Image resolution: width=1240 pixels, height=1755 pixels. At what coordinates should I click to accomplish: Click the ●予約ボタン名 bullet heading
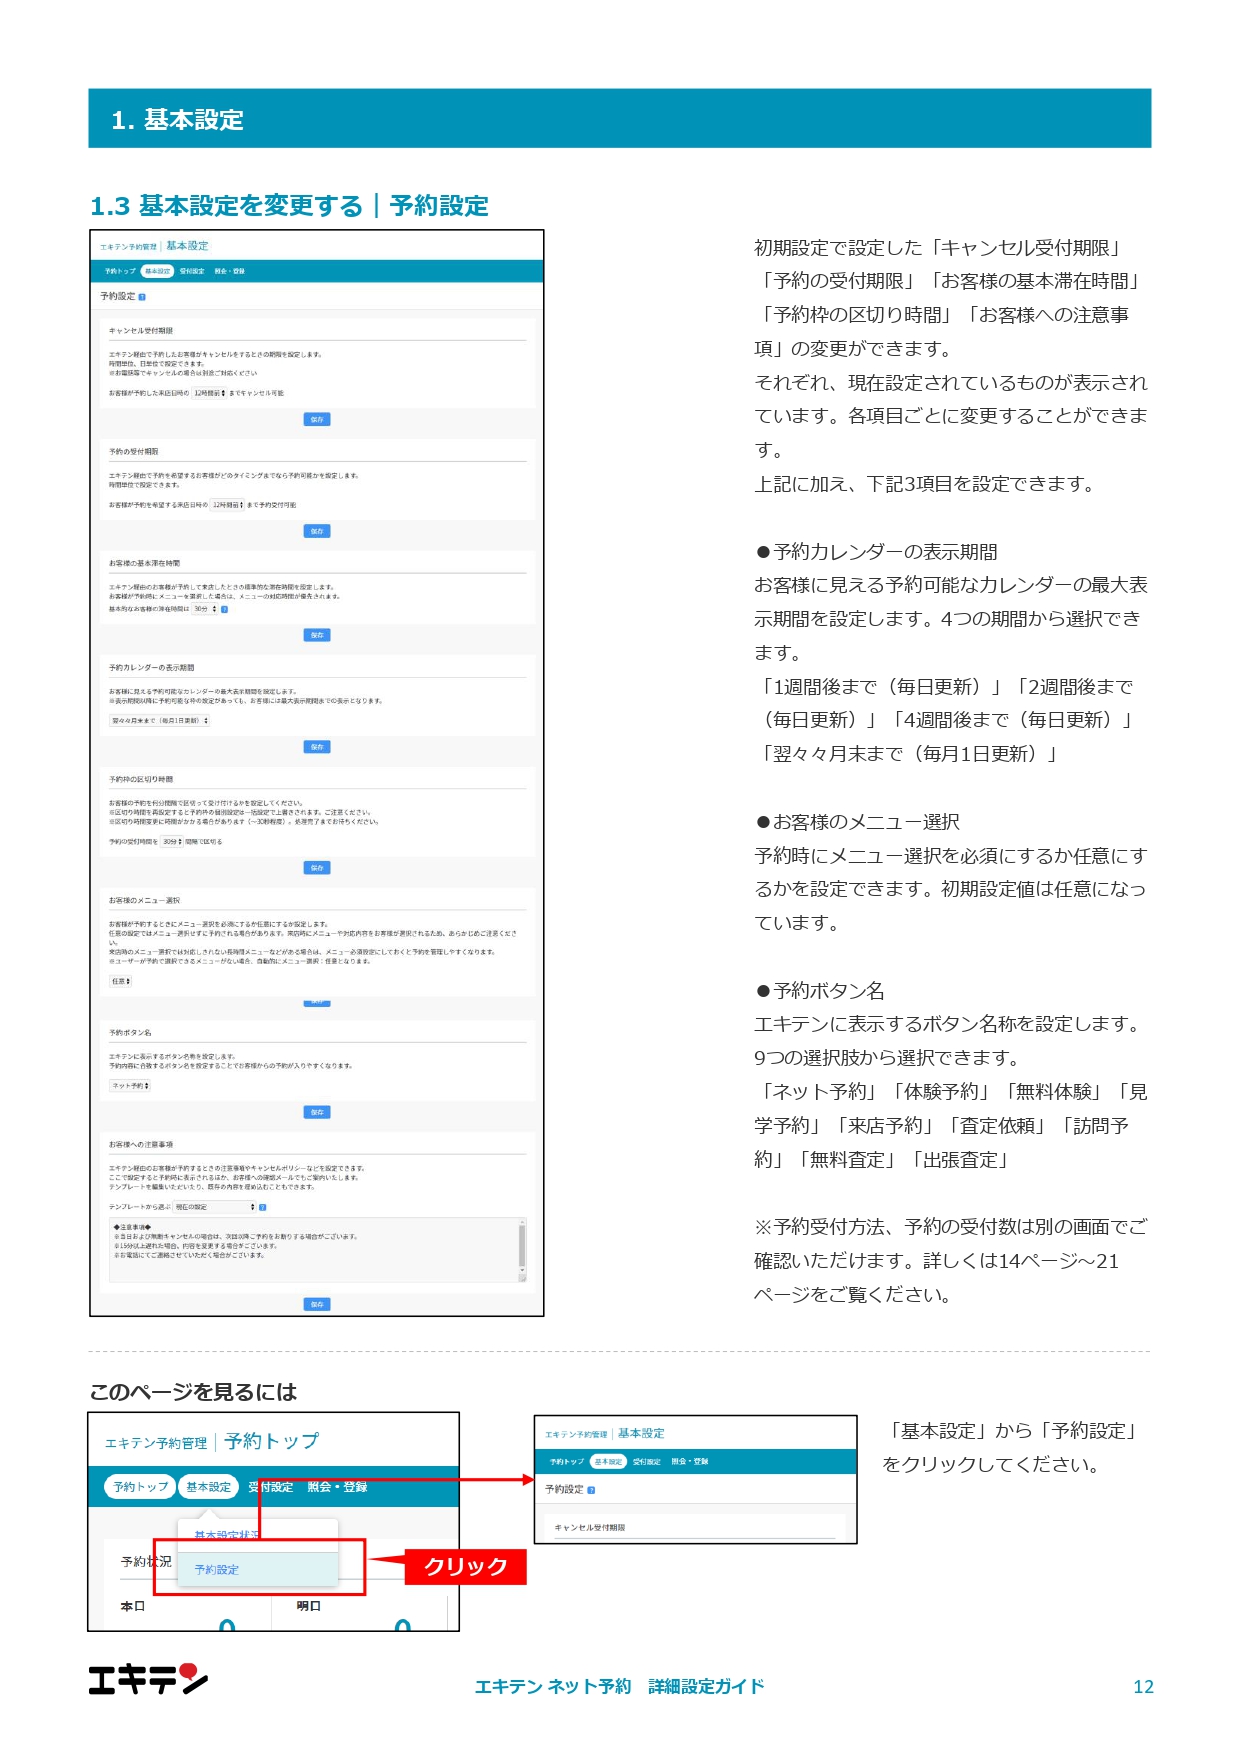[820, 991]
